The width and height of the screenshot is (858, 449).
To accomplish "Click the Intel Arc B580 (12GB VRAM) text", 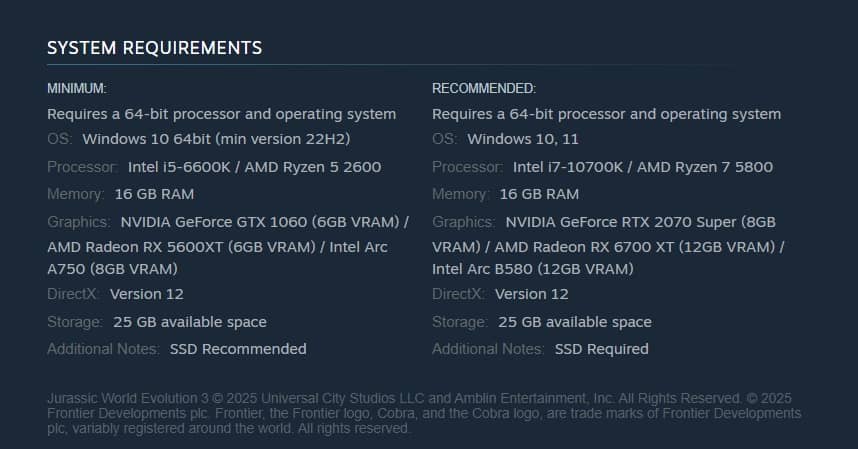I will pyautogui.click(x=533, y=269).
